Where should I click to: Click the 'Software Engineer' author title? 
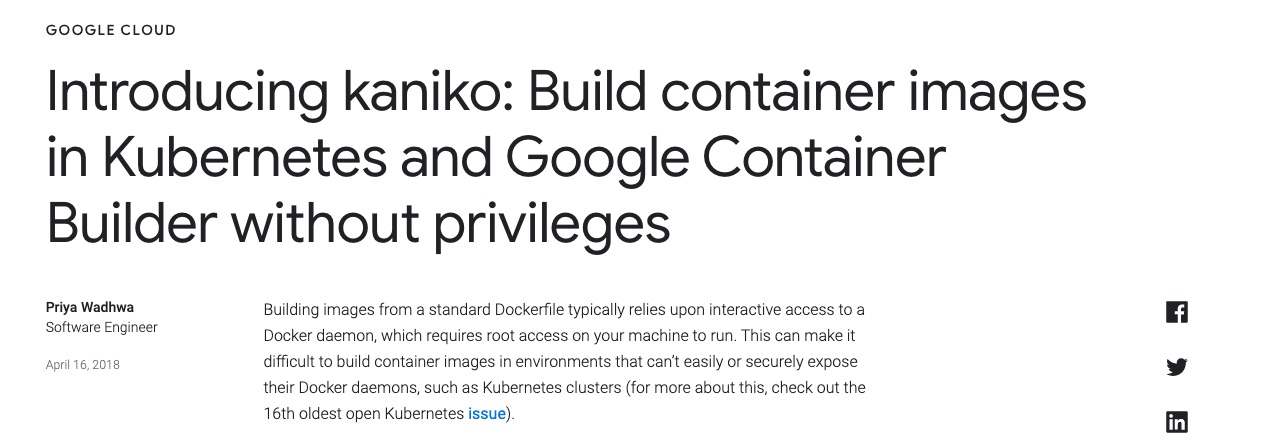[102, 327]
